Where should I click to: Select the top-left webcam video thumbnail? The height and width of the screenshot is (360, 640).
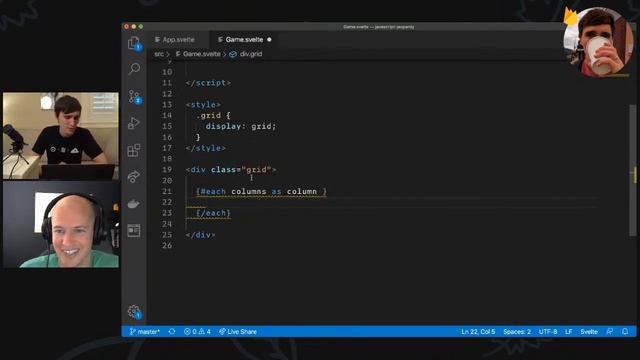click(61, 136)
